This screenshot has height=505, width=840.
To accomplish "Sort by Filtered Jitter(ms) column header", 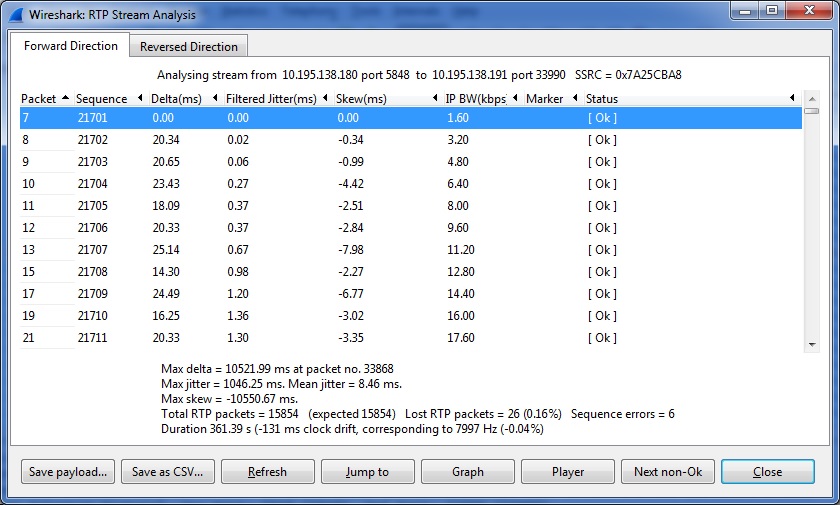I will pyautogui.click(x=270, y=99).
